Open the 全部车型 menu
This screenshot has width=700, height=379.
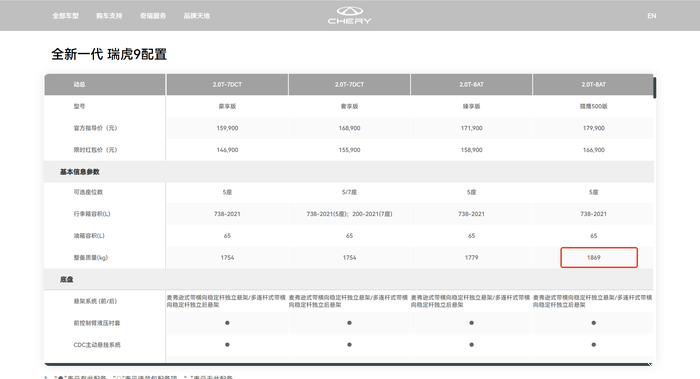click(x=66, y=16)
